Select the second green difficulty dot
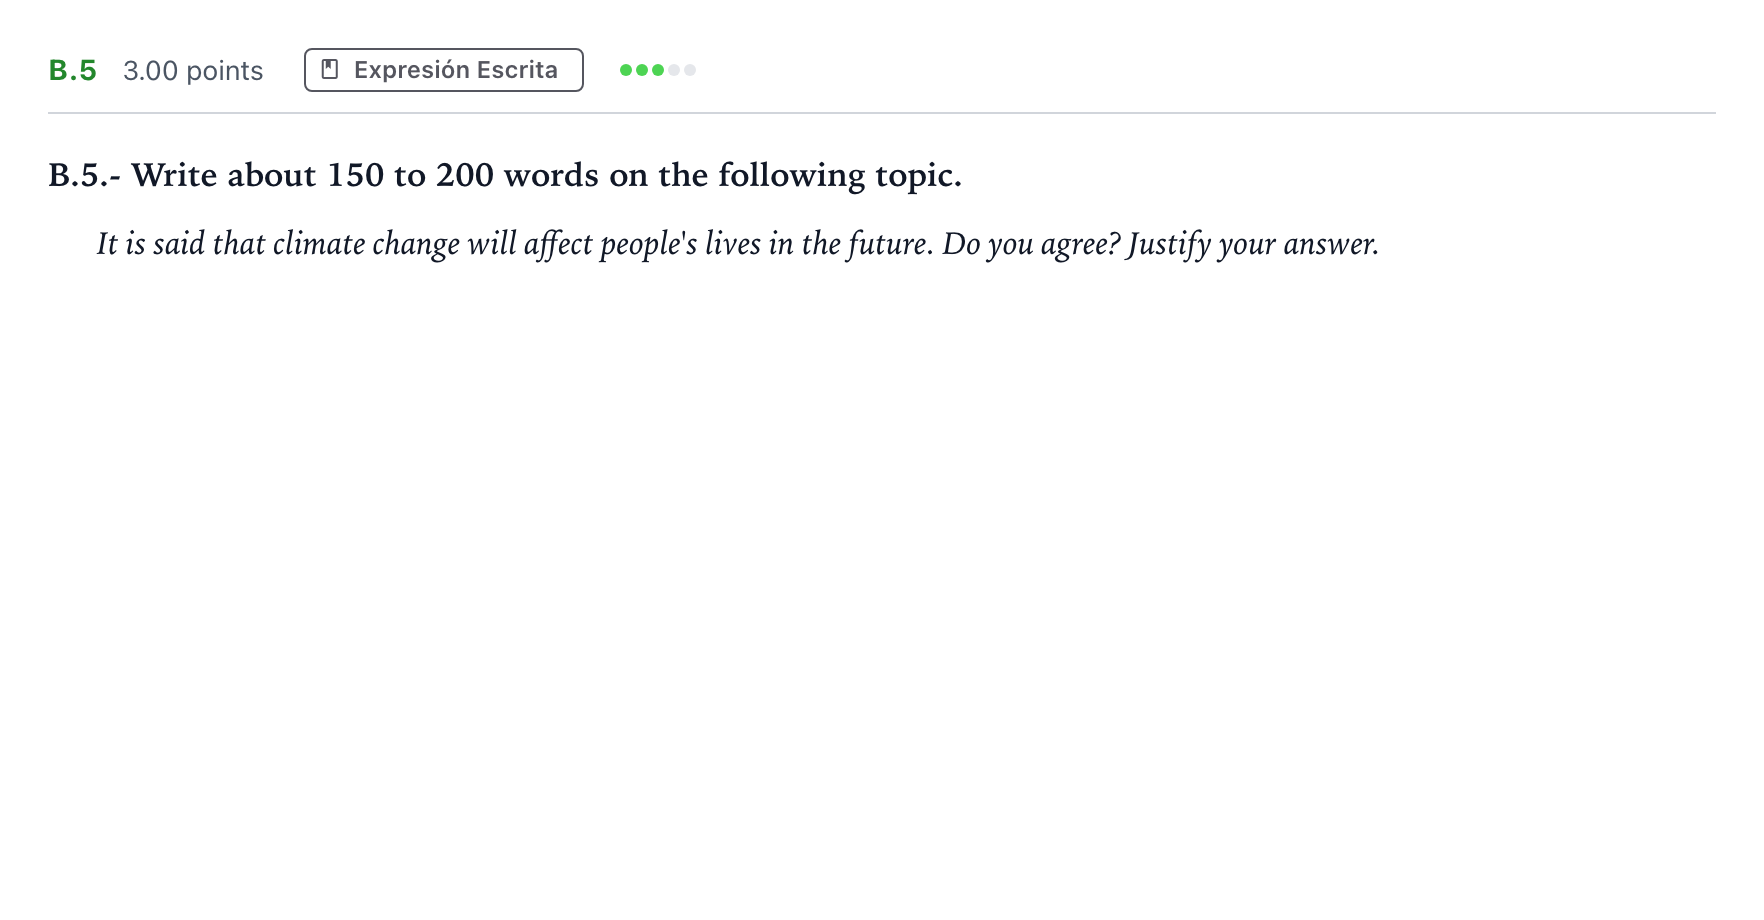1764x920 pixels. click(642, 70)
